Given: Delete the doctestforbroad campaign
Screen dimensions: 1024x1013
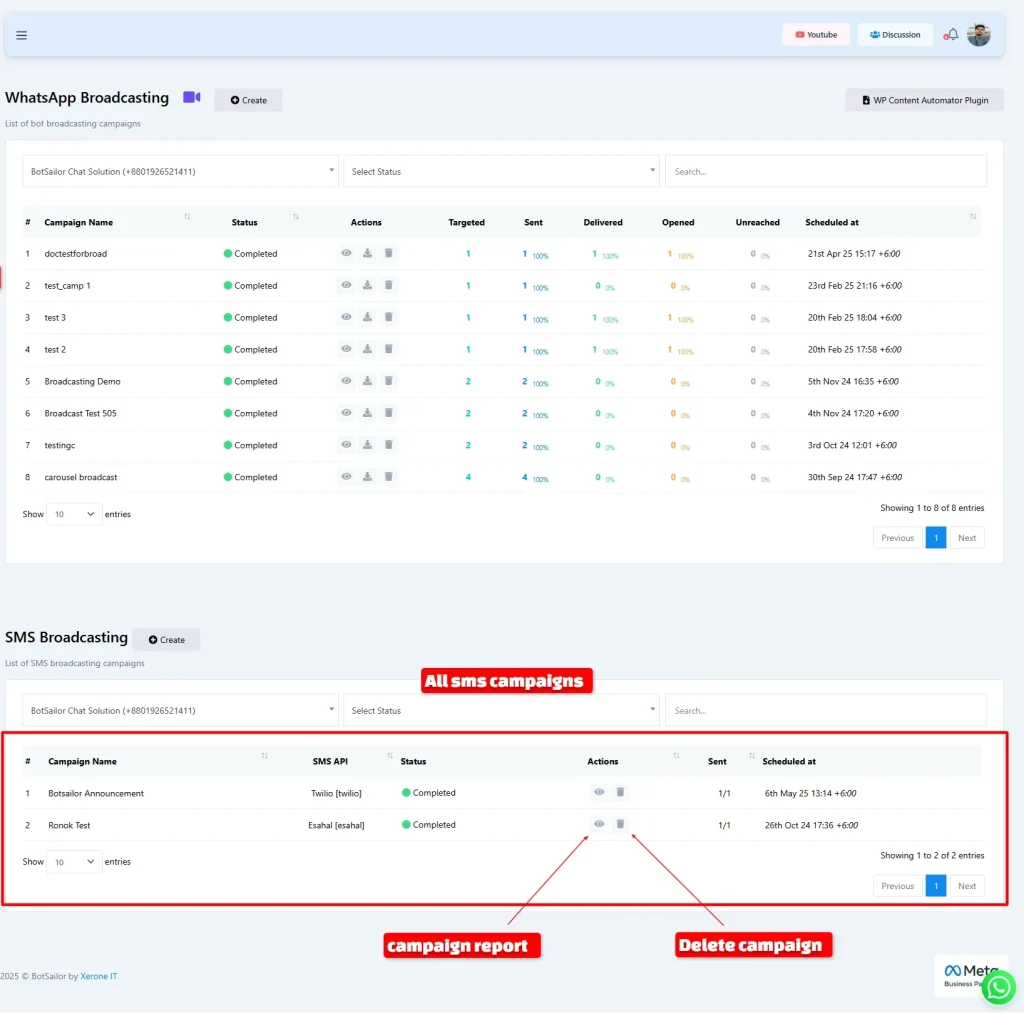Looking at the screenshot, I should click(389, 253).
